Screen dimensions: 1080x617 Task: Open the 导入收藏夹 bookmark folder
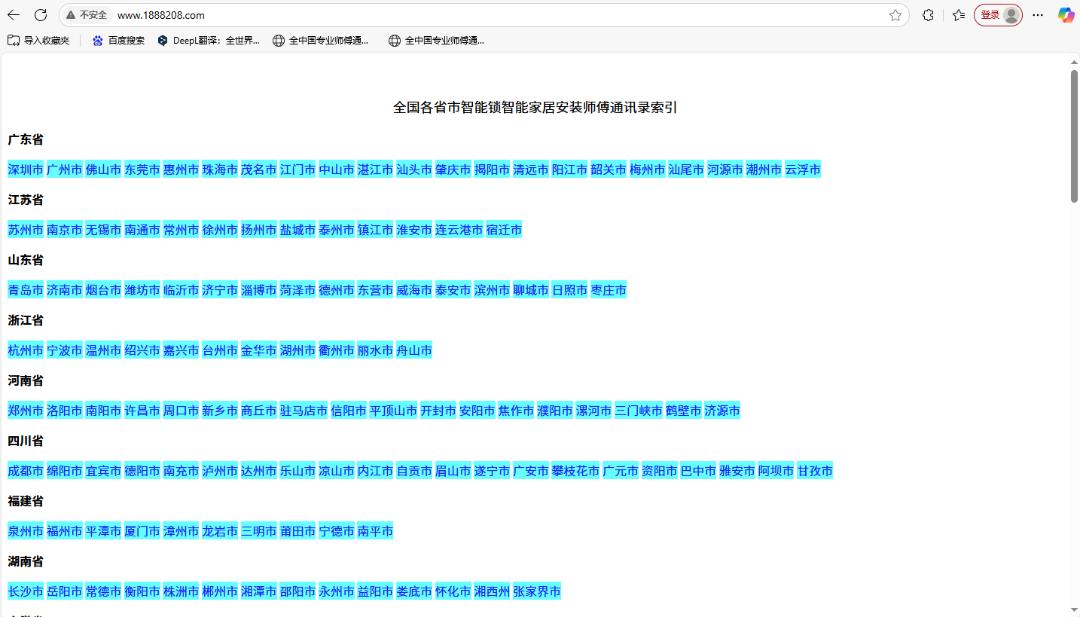click(39, 41)
